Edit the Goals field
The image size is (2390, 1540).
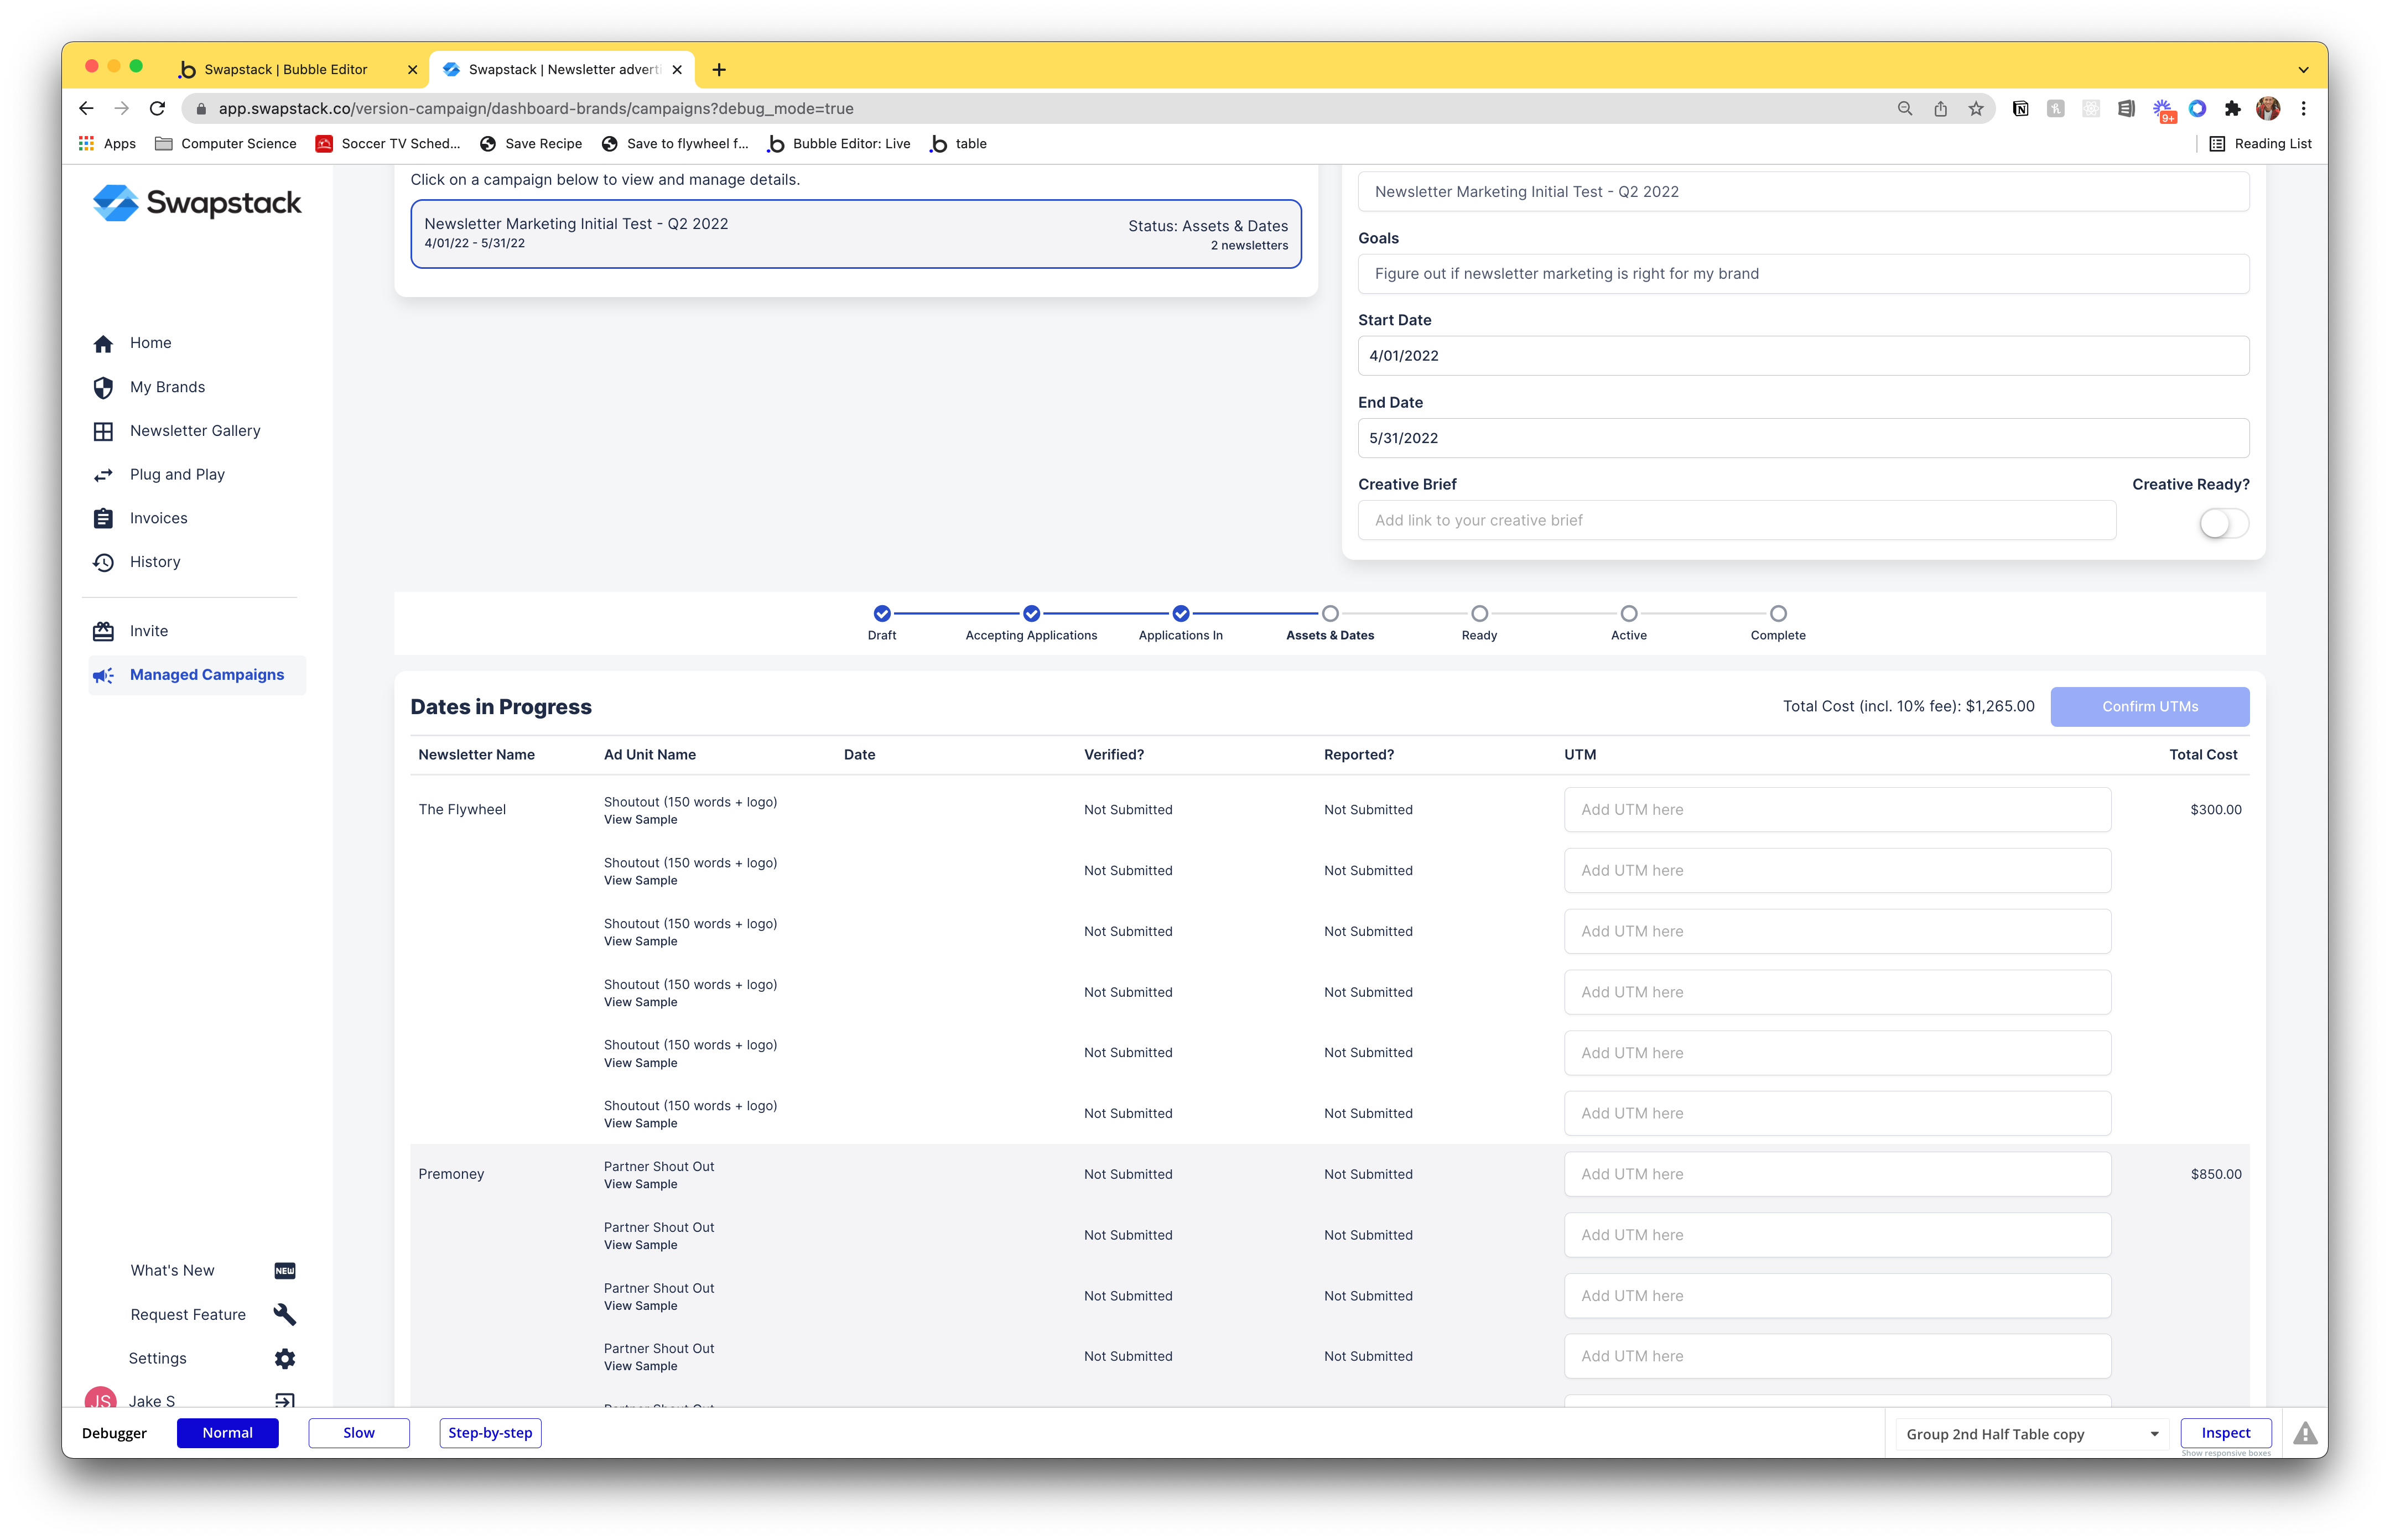(x=1803, y=273)
